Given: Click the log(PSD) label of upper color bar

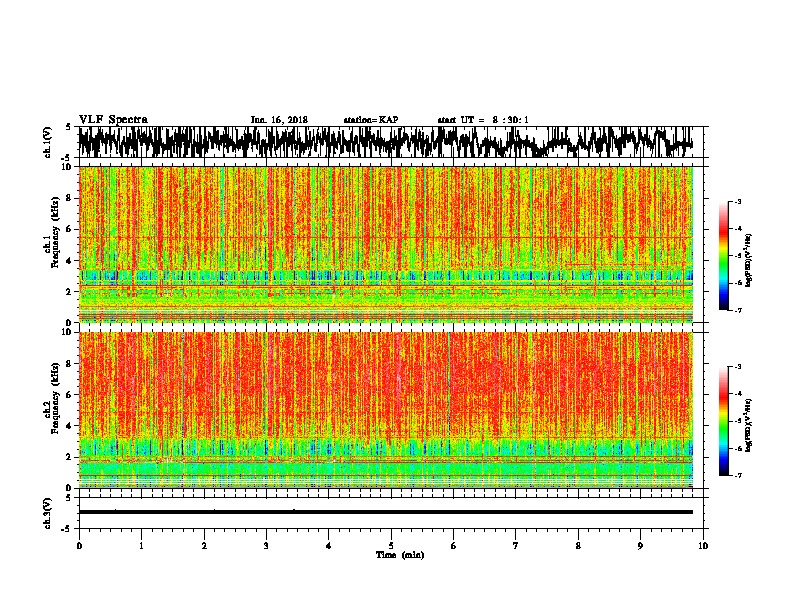Looking at the screenshot, I should (x=749, y=261).
